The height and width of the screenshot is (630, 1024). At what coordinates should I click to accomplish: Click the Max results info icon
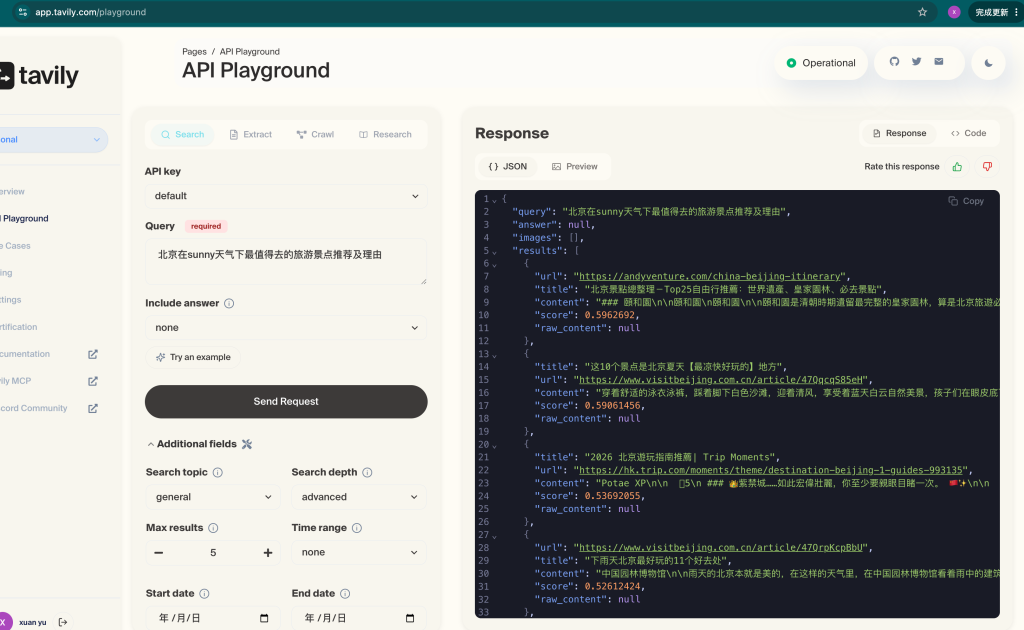pyautogui.click(x=213, y=528)
